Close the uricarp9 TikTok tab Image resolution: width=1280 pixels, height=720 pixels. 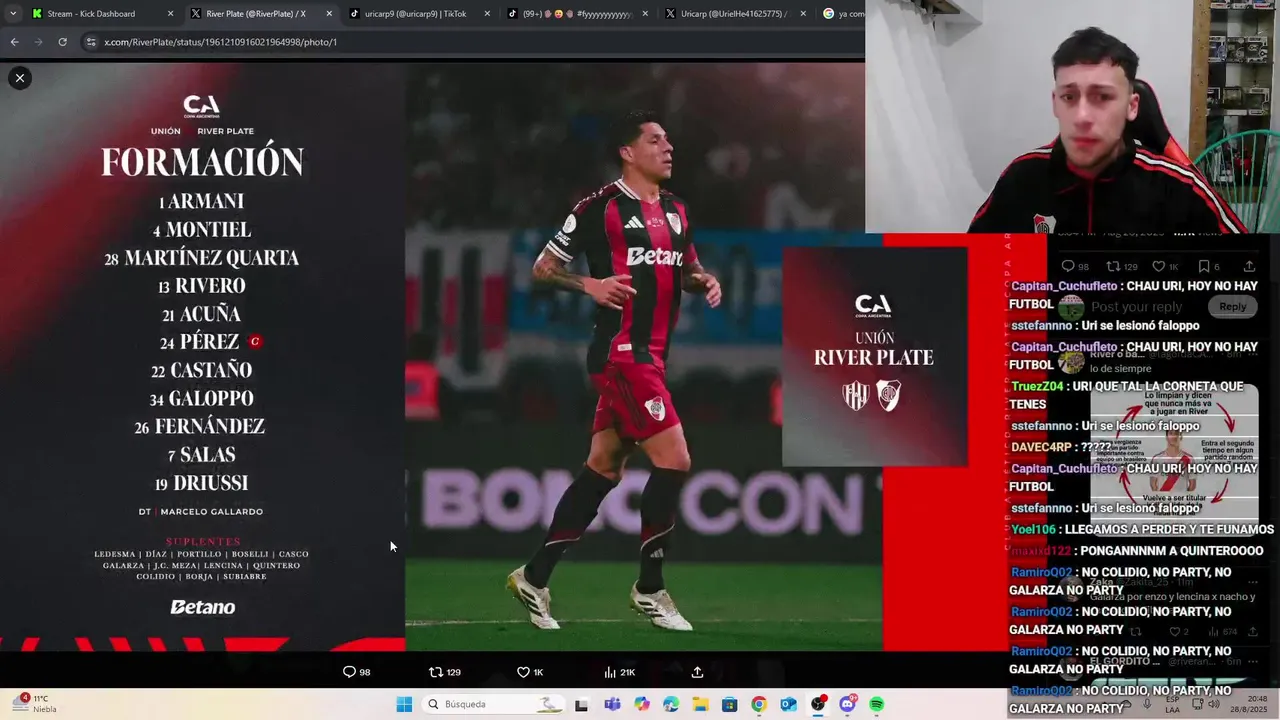pyautogui.click(x=487, y=14)
